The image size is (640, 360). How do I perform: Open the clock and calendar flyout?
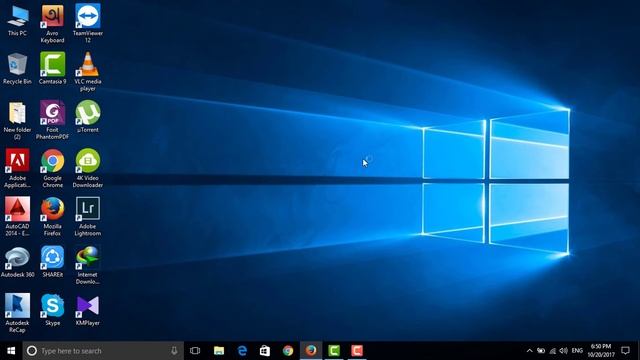point(601,351)
